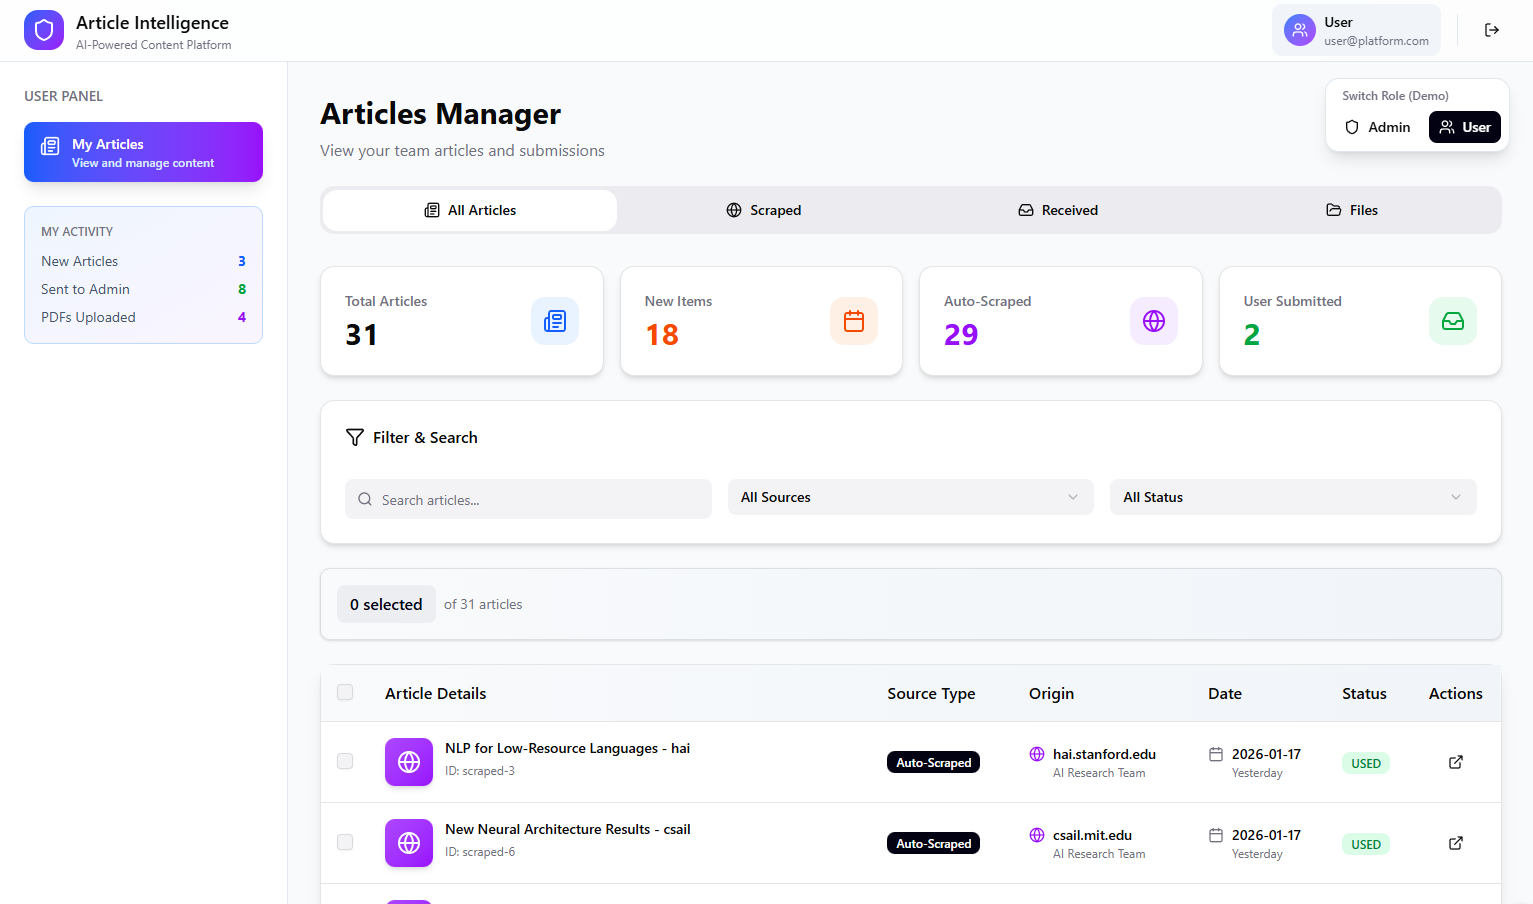
Task: Click the ID: scraped-3 text
Action: [480, 771]
